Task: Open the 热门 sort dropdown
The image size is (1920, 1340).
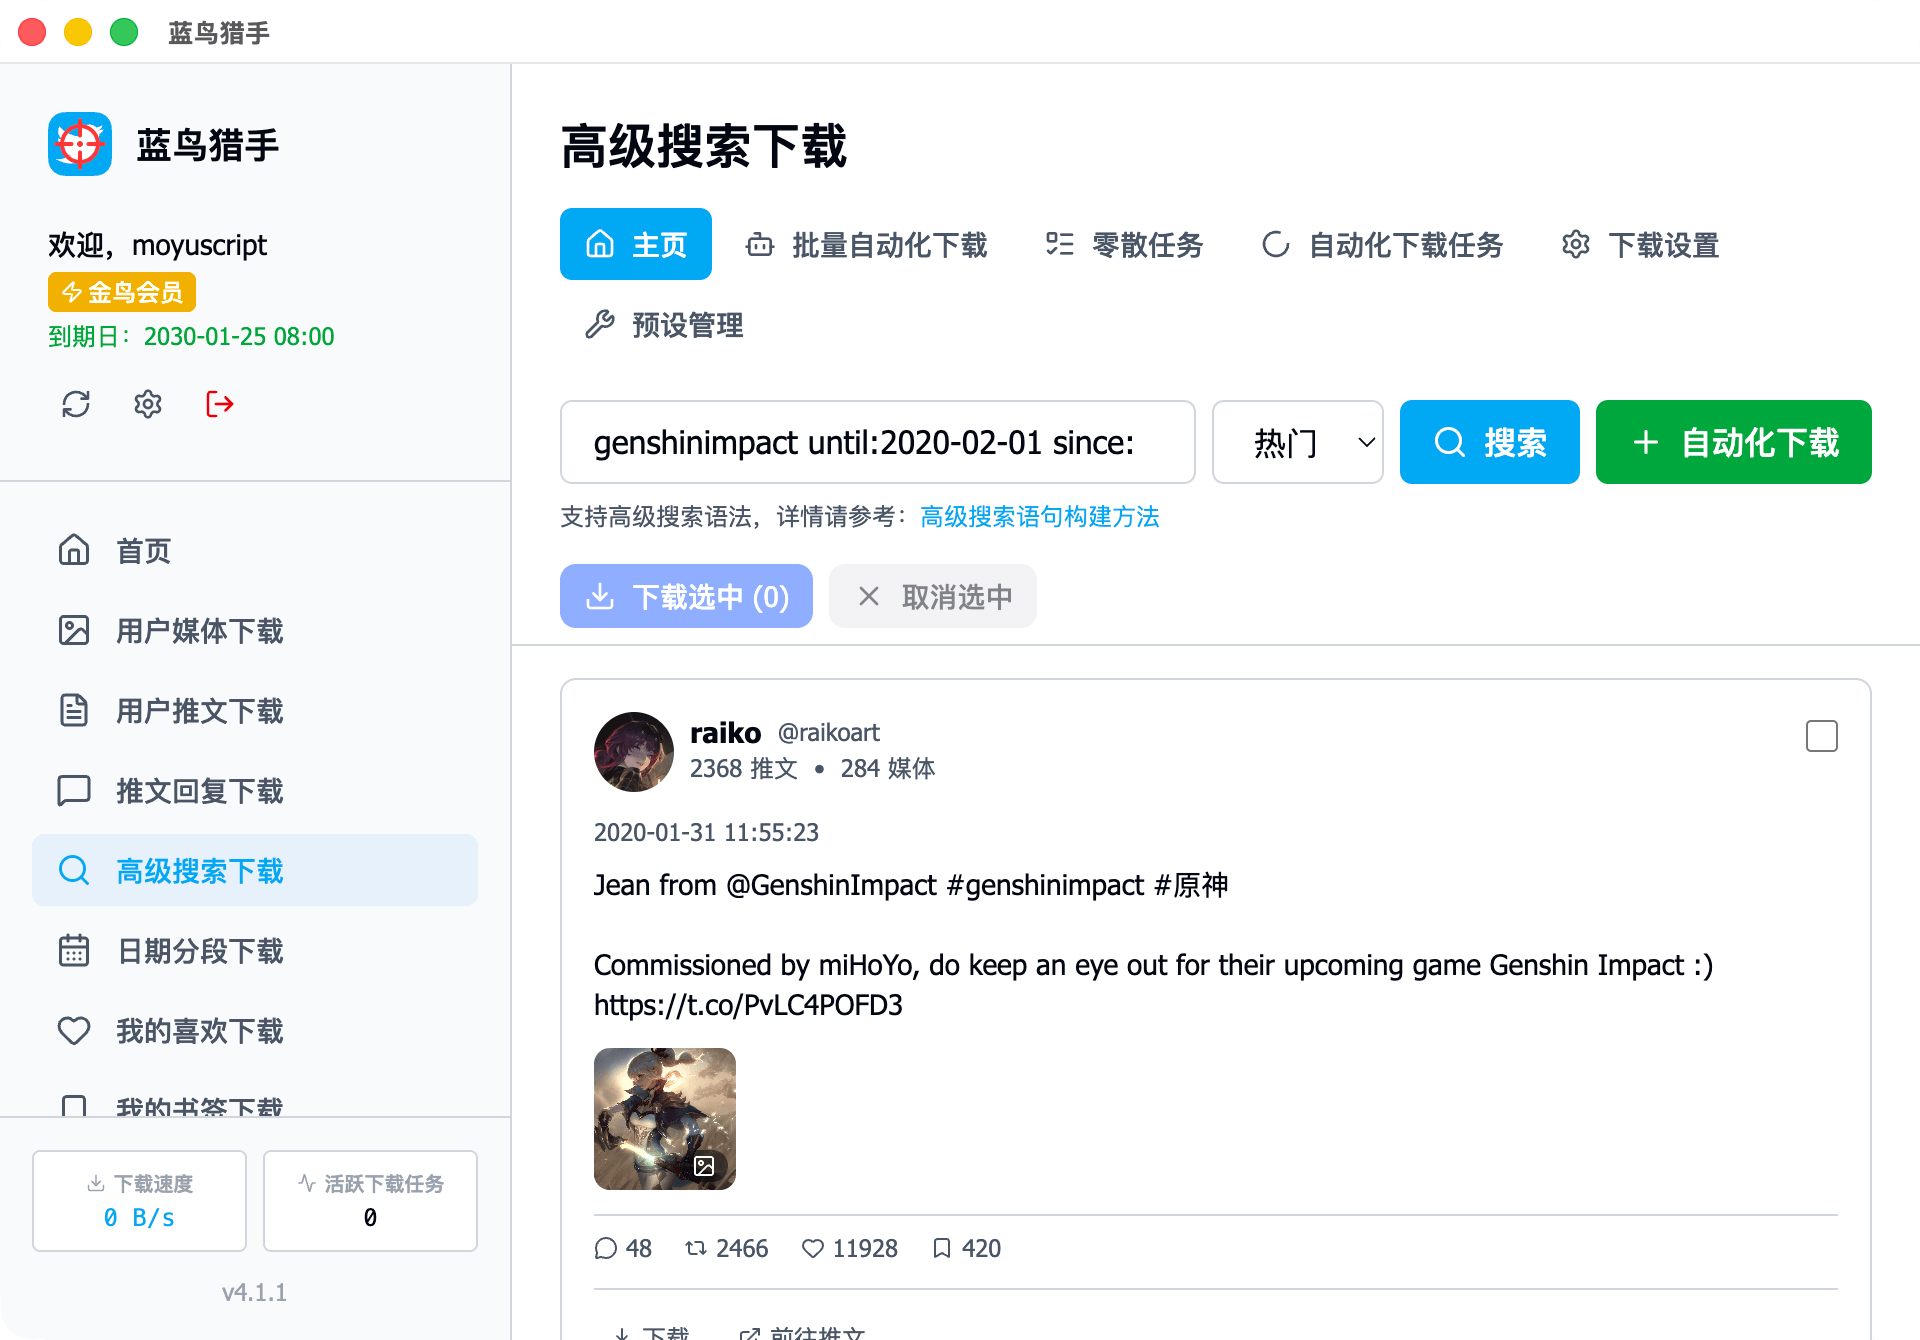Action: [1297, 442]
